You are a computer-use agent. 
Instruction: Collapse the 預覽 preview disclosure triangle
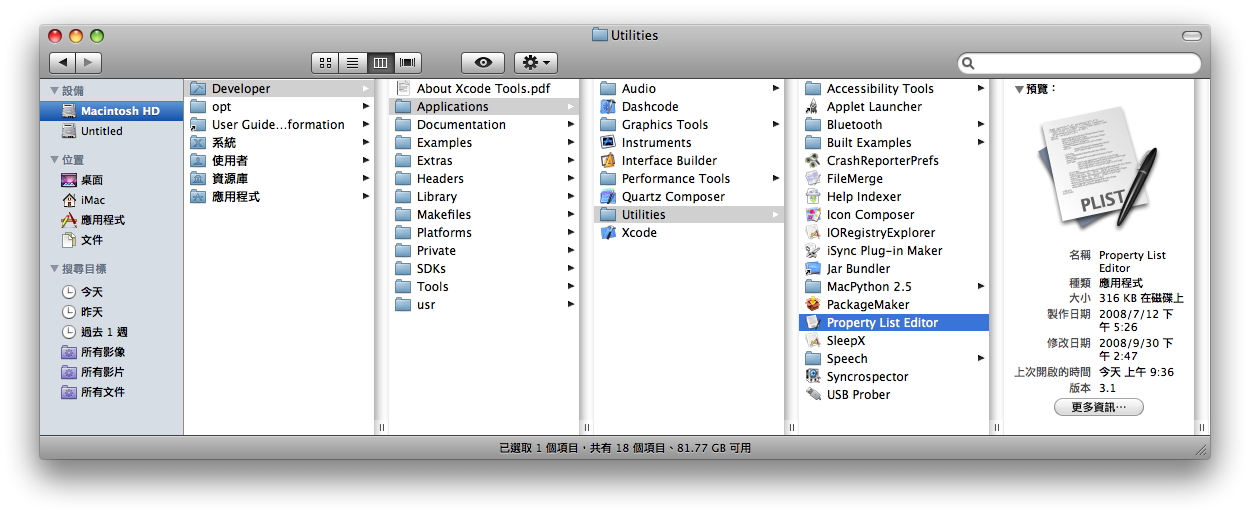pyautogui.click(x=1019, y=89)
